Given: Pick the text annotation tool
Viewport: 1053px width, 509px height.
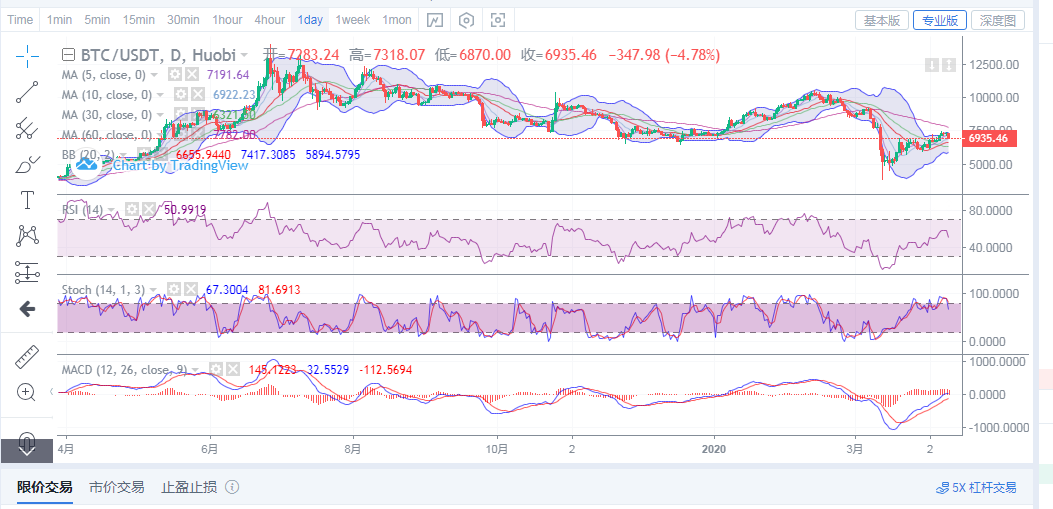Looking at the screenshot, I should click(x=27, y=200).
